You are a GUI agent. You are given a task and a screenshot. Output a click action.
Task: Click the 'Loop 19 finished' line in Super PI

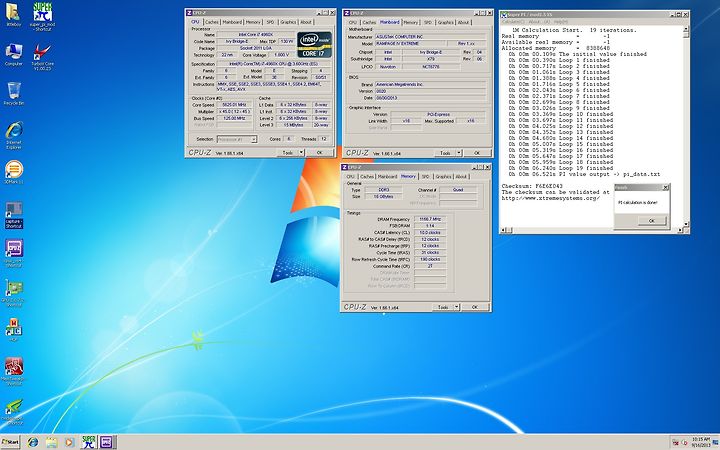[x=559, y=168]
